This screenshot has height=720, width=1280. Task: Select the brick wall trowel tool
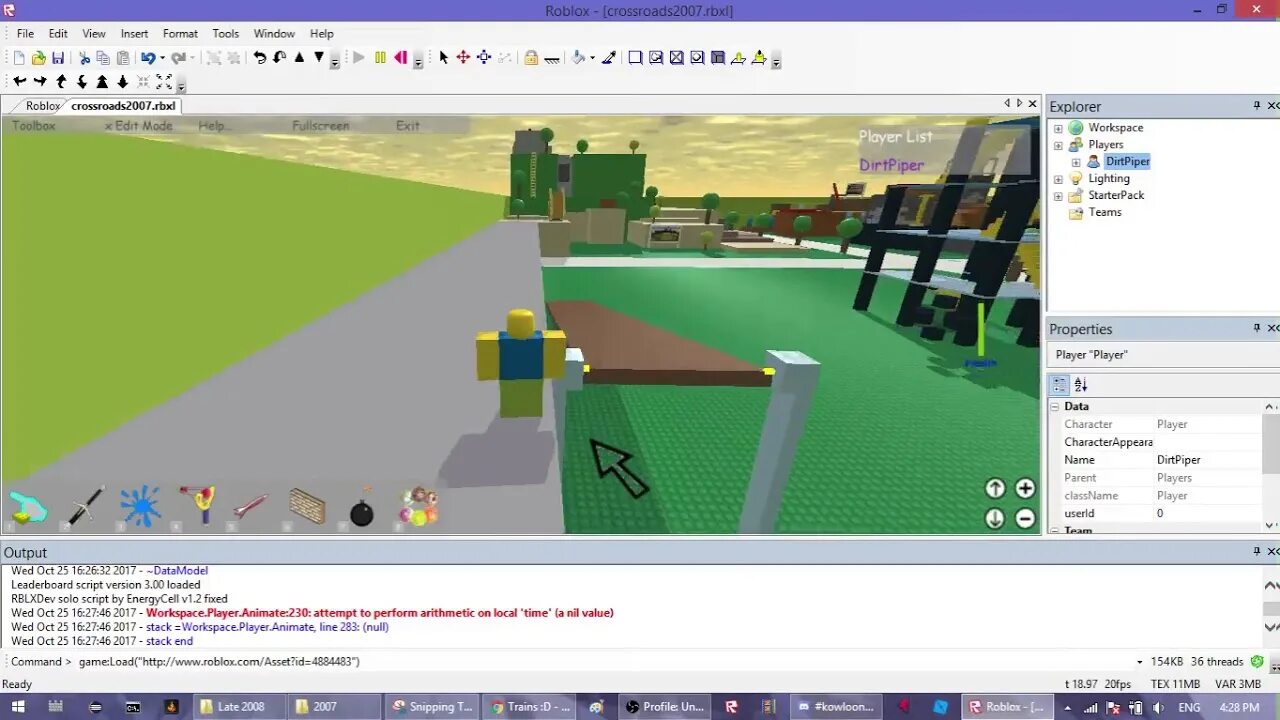[306, 506]
